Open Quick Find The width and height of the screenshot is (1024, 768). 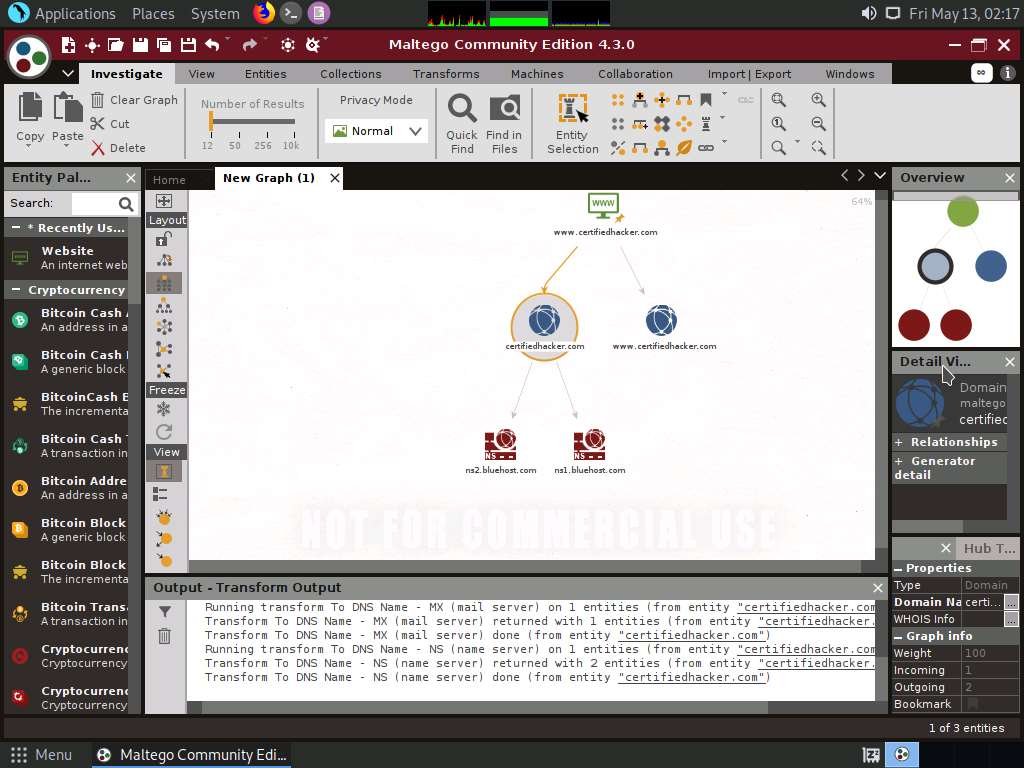(462, 123)
